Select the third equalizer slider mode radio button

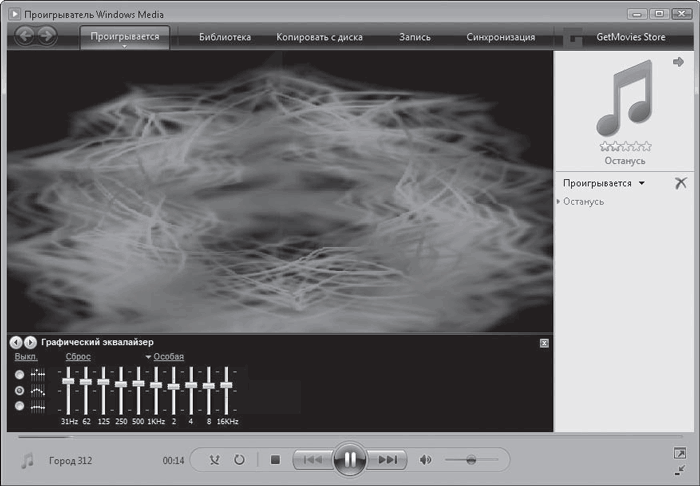pos(19,405)
